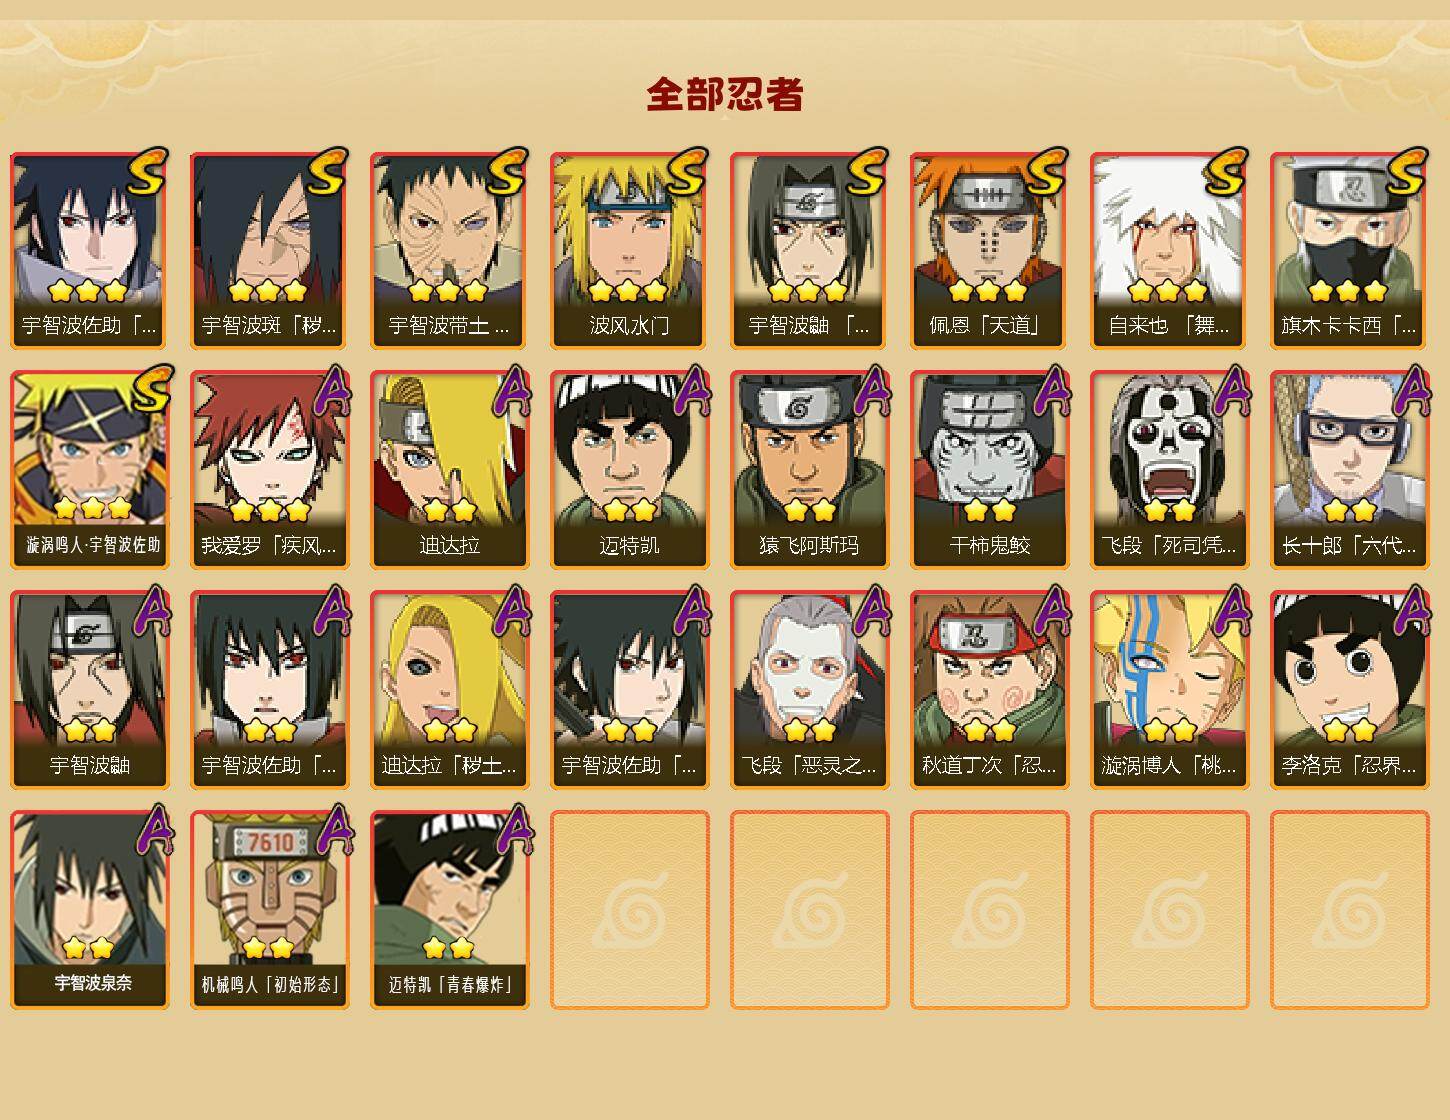This screenshot has height=1120, width=1450.
Task: Click the 猿飞阿斯玛 ninja card
Action: click(x=809, y=470)
